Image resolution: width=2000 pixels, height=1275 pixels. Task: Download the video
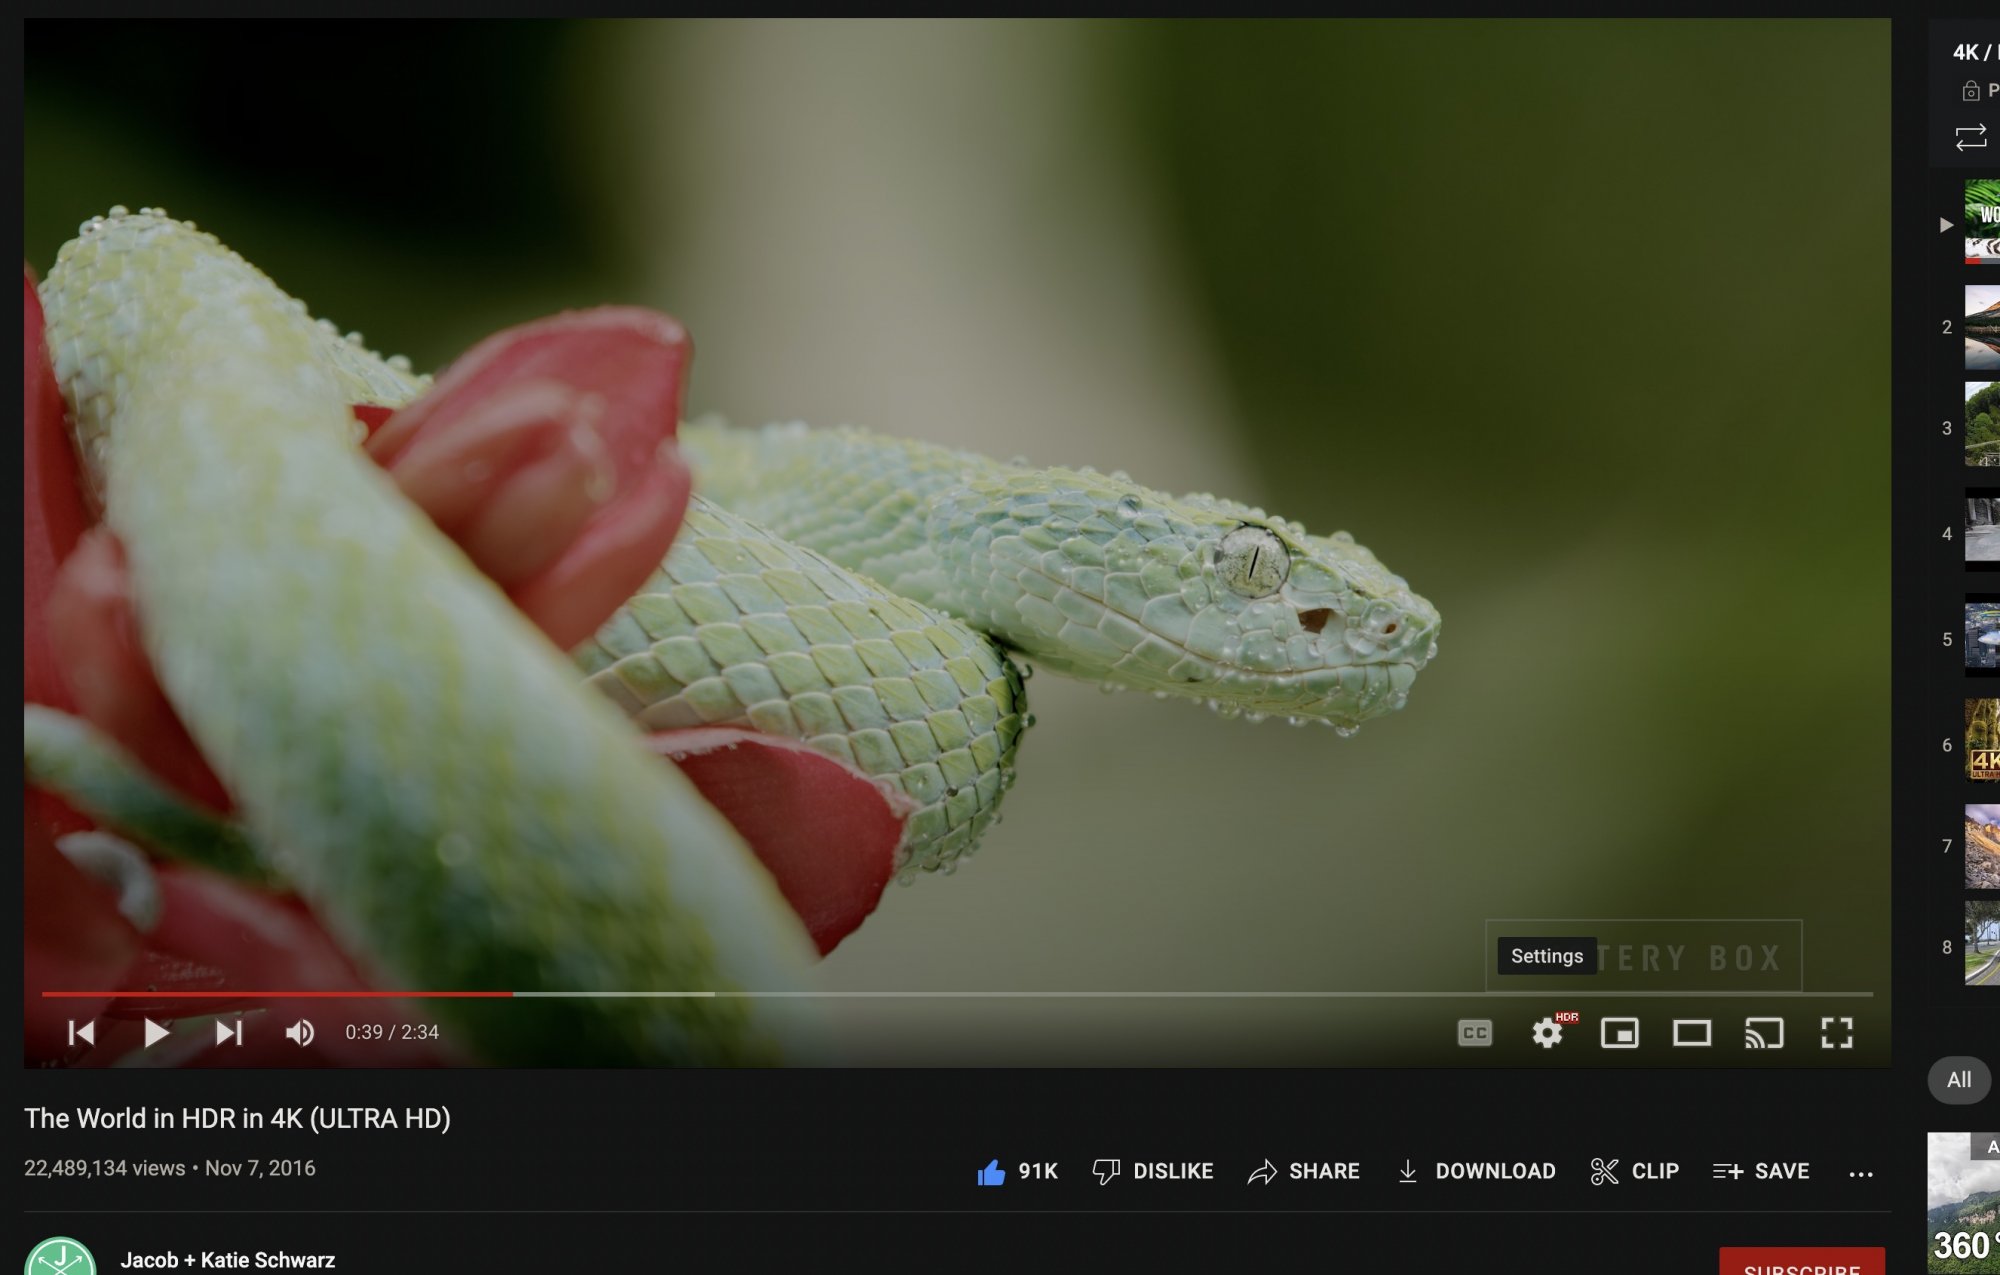point(1476,1171)
